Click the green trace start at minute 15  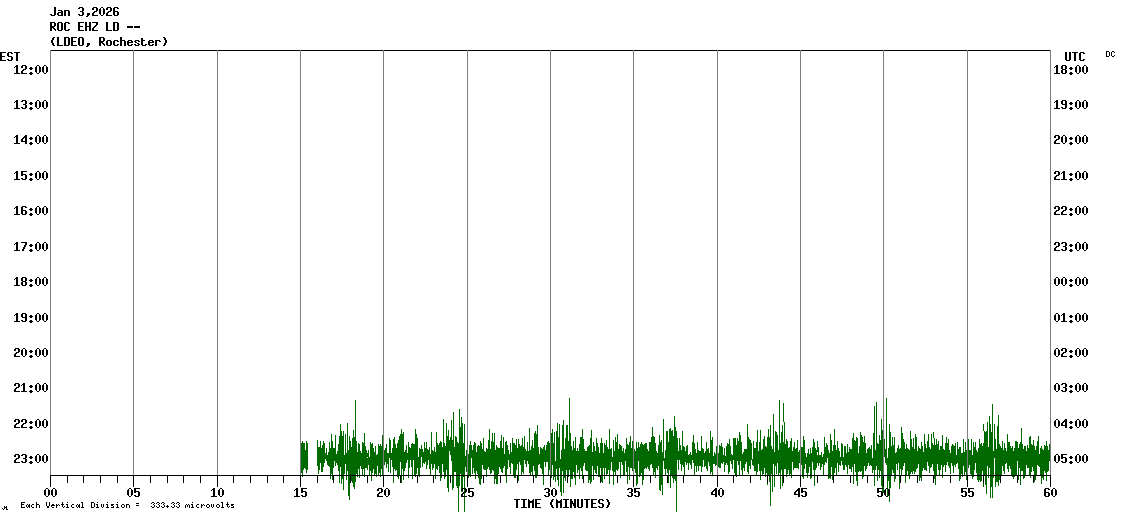[303, 457]
